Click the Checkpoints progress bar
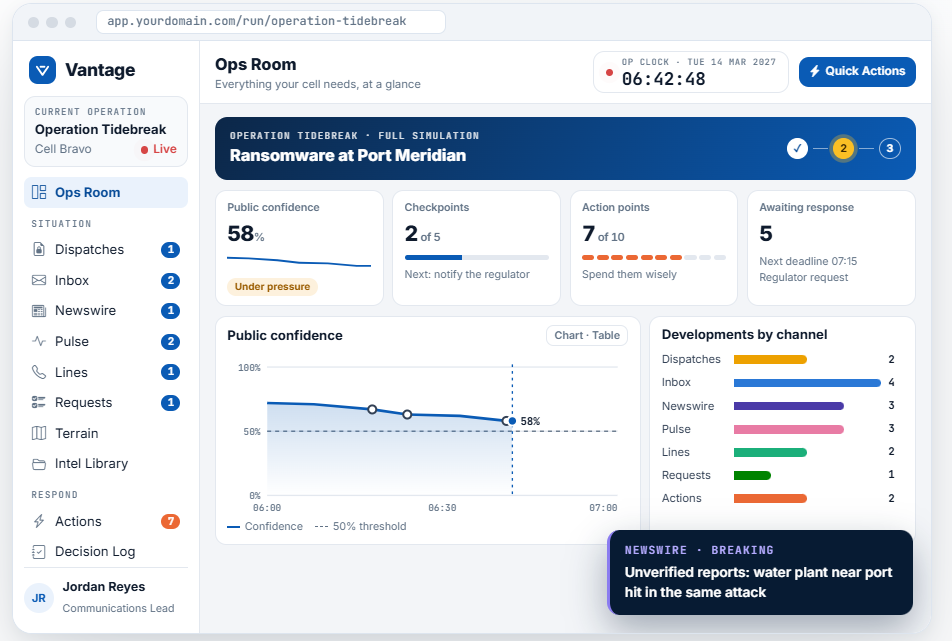This screenshot has height=641, width=952. pyautogui.click(x=477, y=257)
